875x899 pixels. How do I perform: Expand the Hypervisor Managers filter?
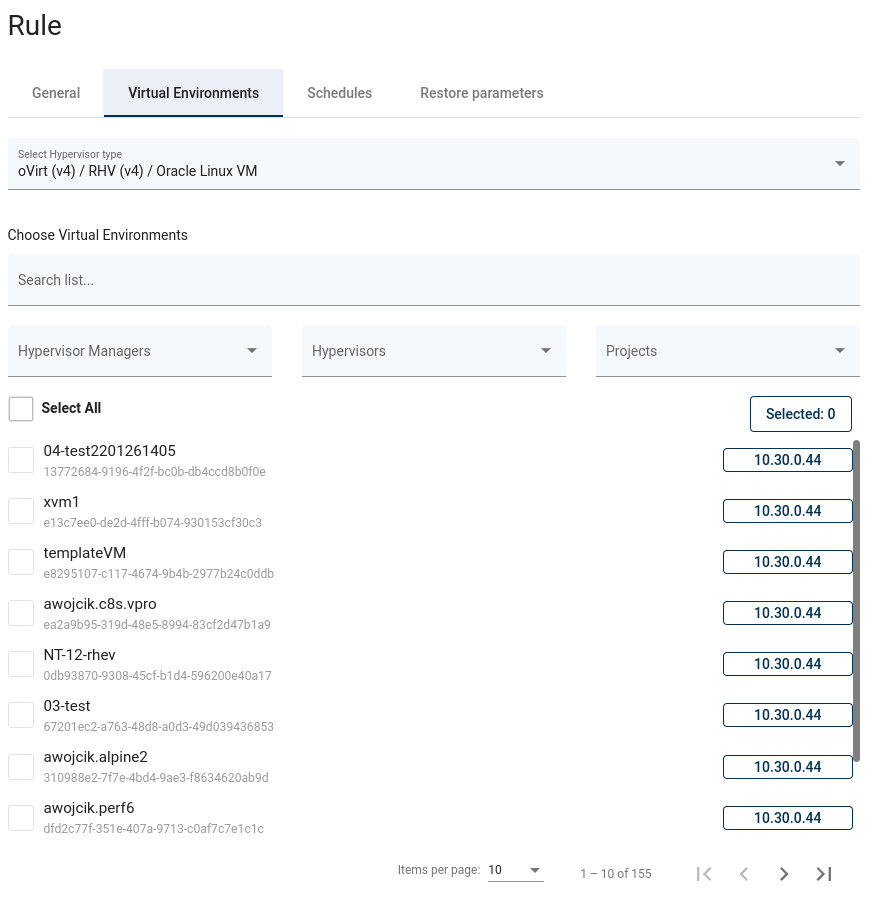[139, 351]
